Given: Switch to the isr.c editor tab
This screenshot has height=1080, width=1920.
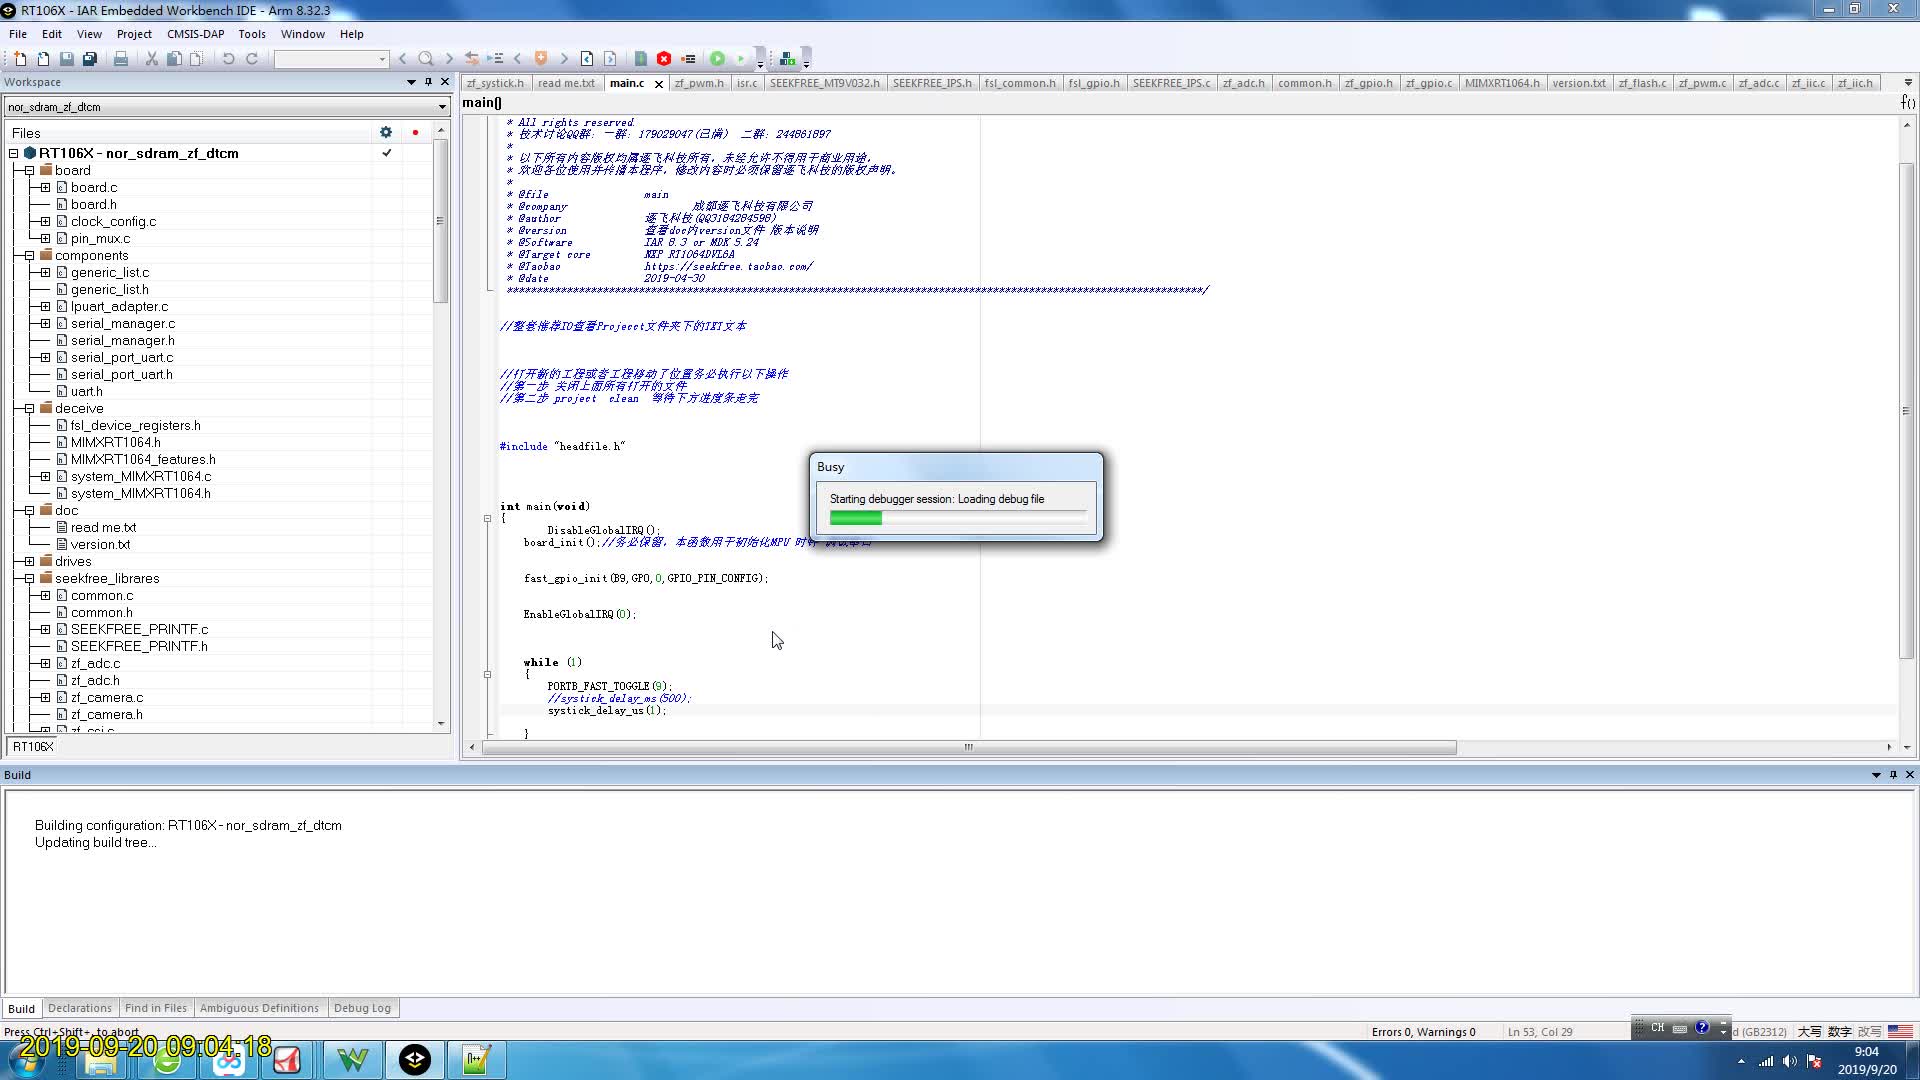Looking at the screenshot, I should tap(747, 83).
